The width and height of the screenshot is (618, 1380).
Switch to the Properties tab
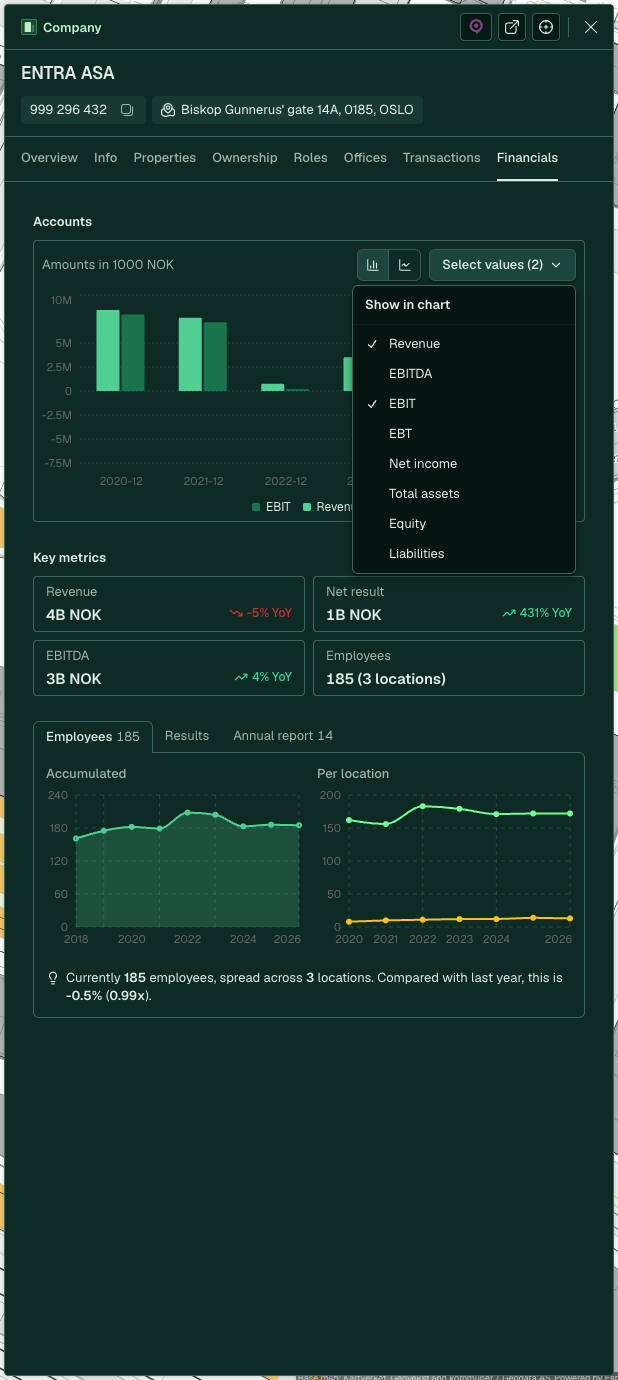(x=165, y=158)
